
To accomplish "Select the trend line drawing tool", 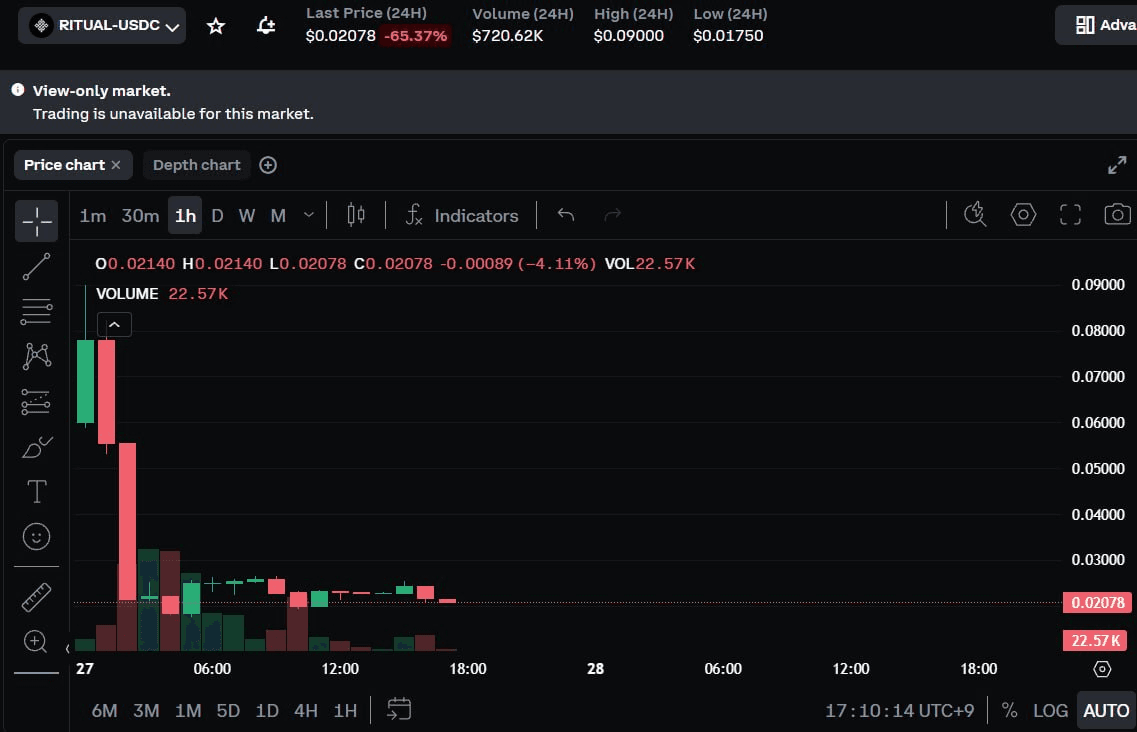I will tap(36, 266).
